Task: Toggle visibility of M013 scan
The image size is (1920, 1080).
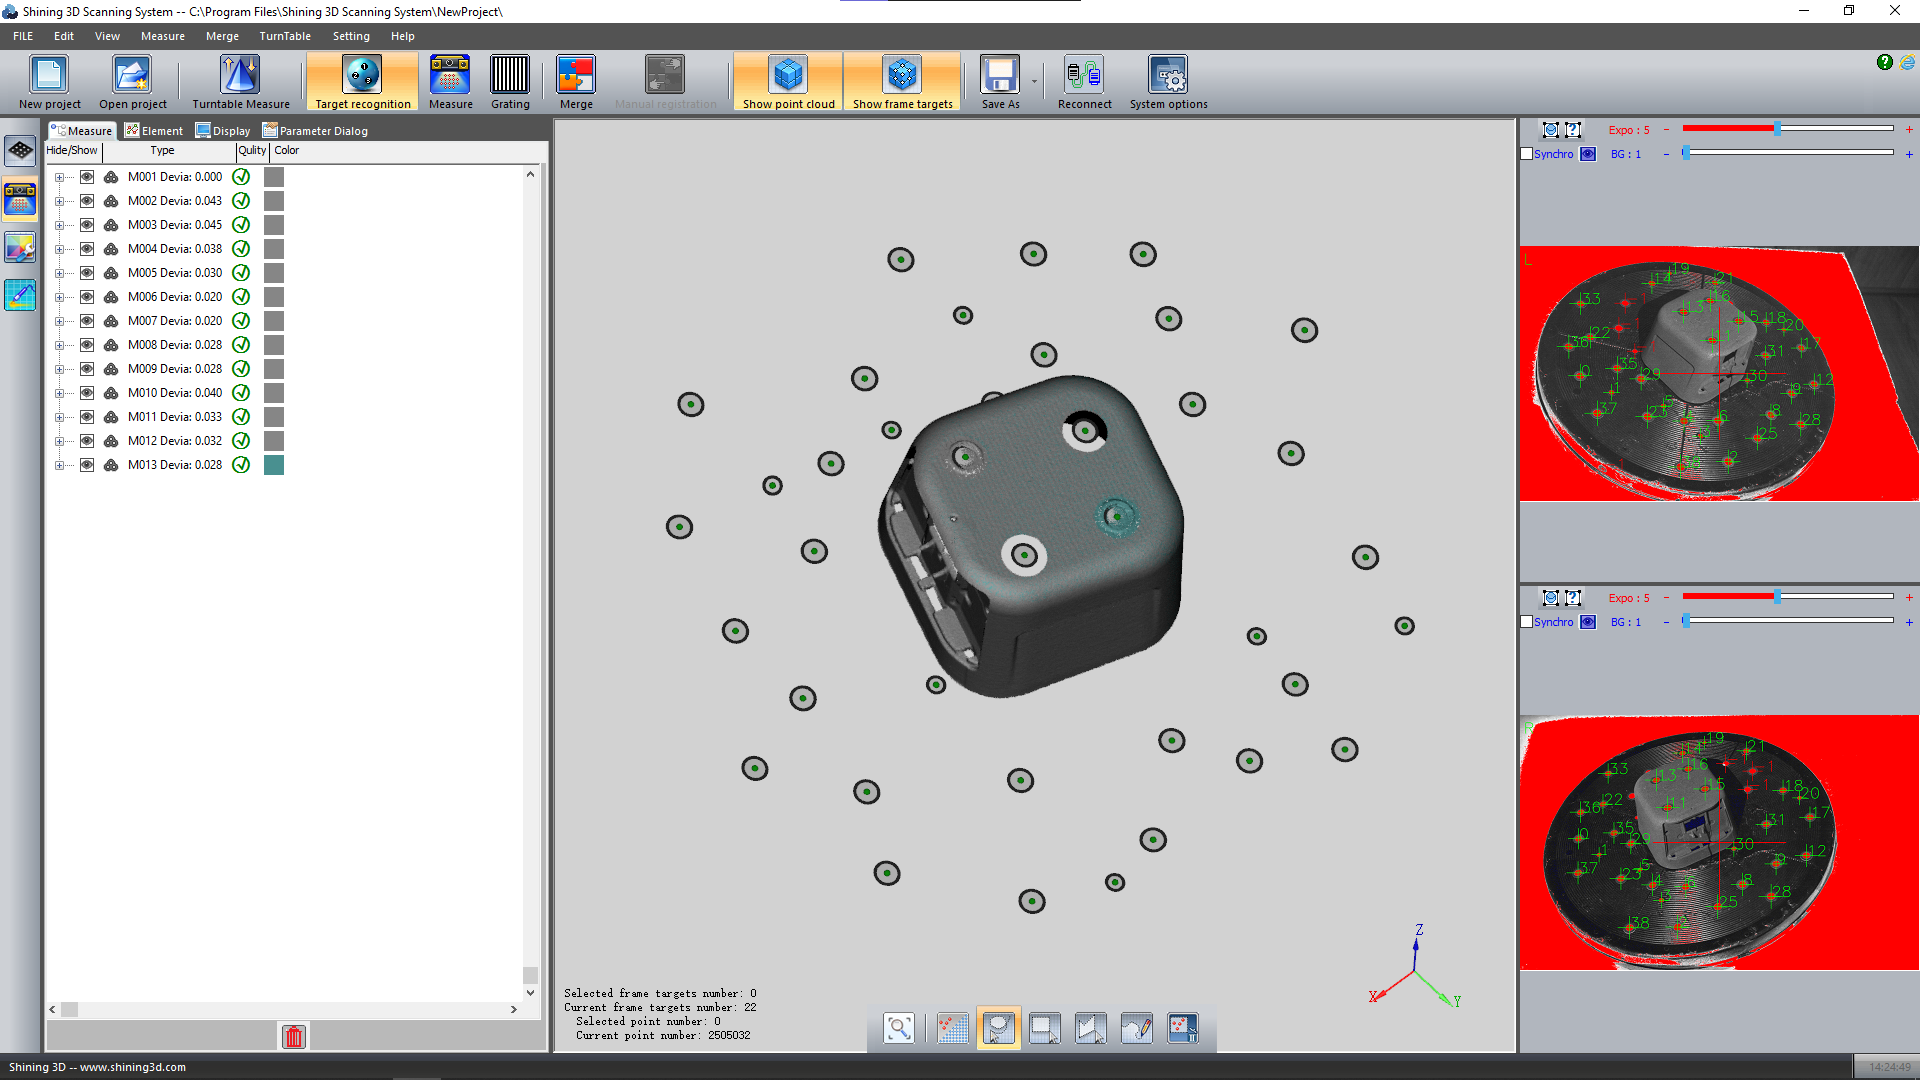Action: click(87, 465)
